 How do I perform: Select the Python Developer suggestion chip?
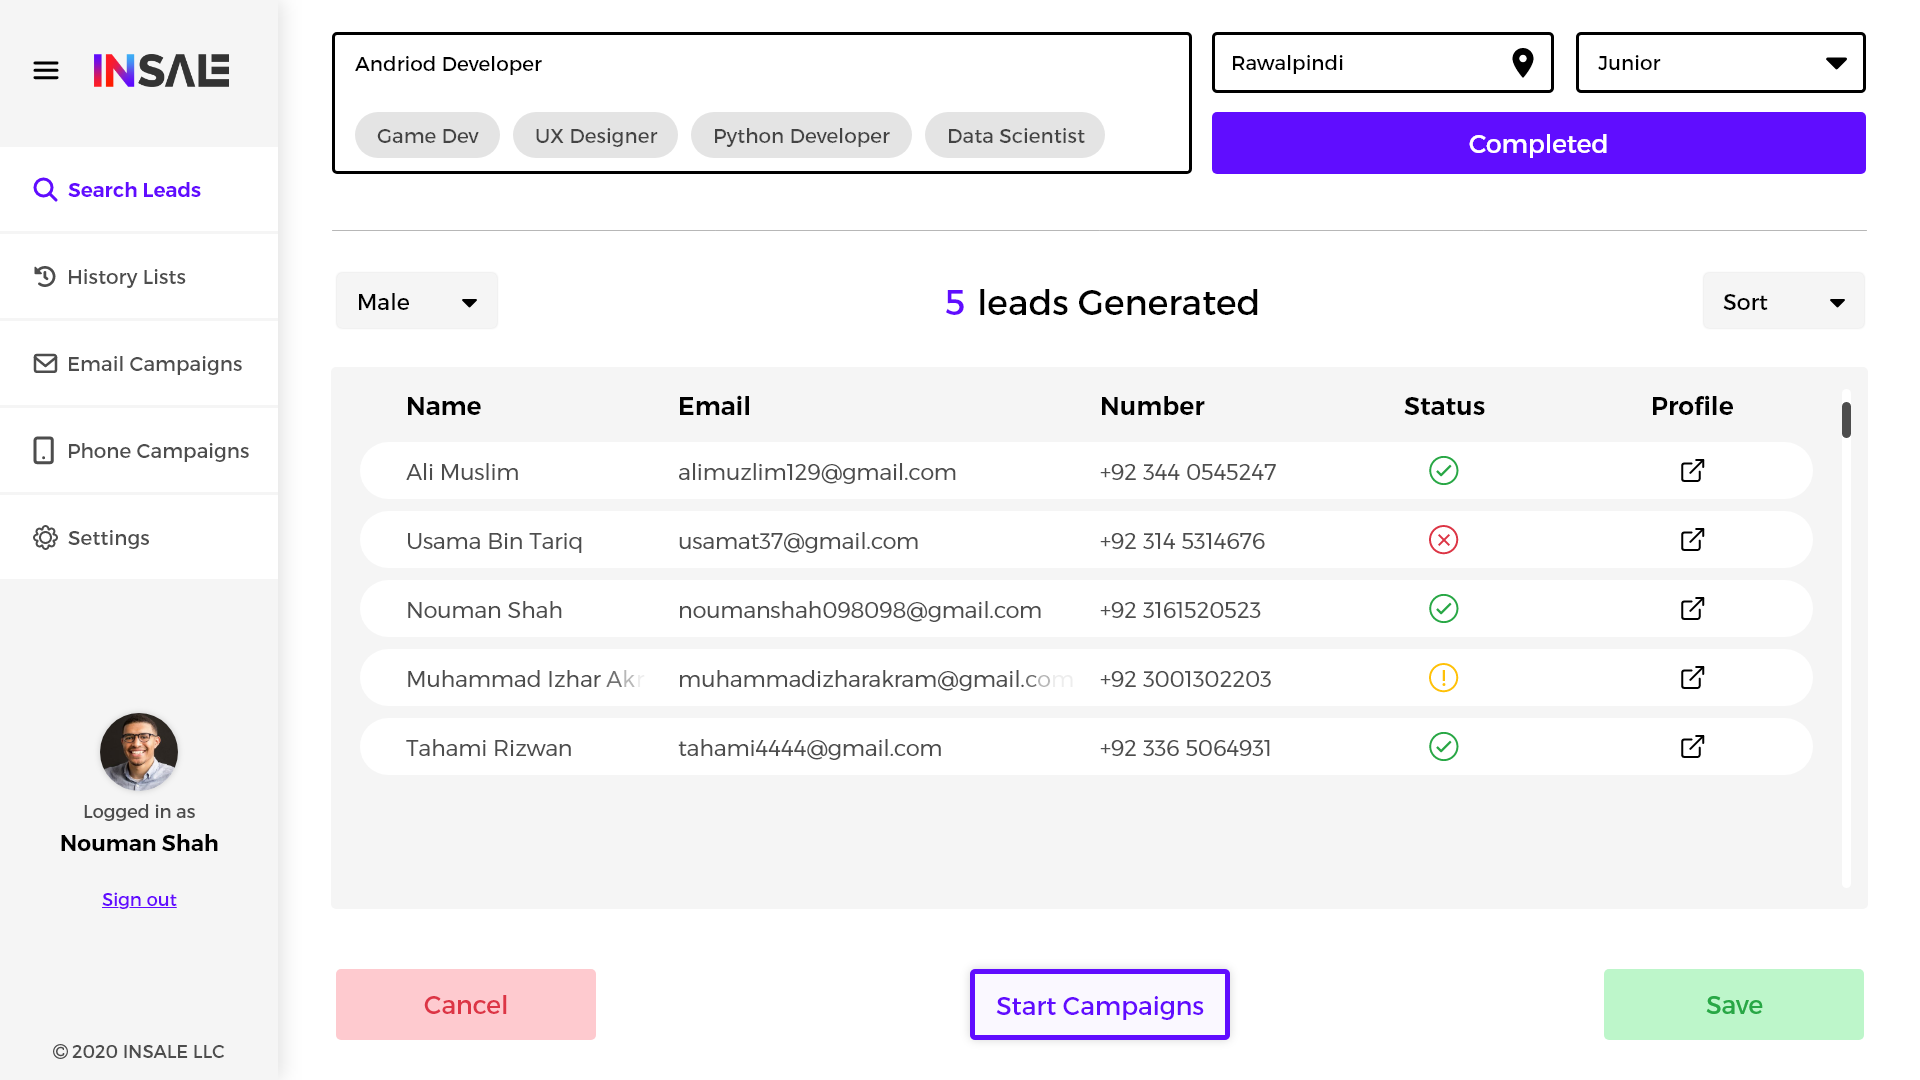tap(801, 135)
